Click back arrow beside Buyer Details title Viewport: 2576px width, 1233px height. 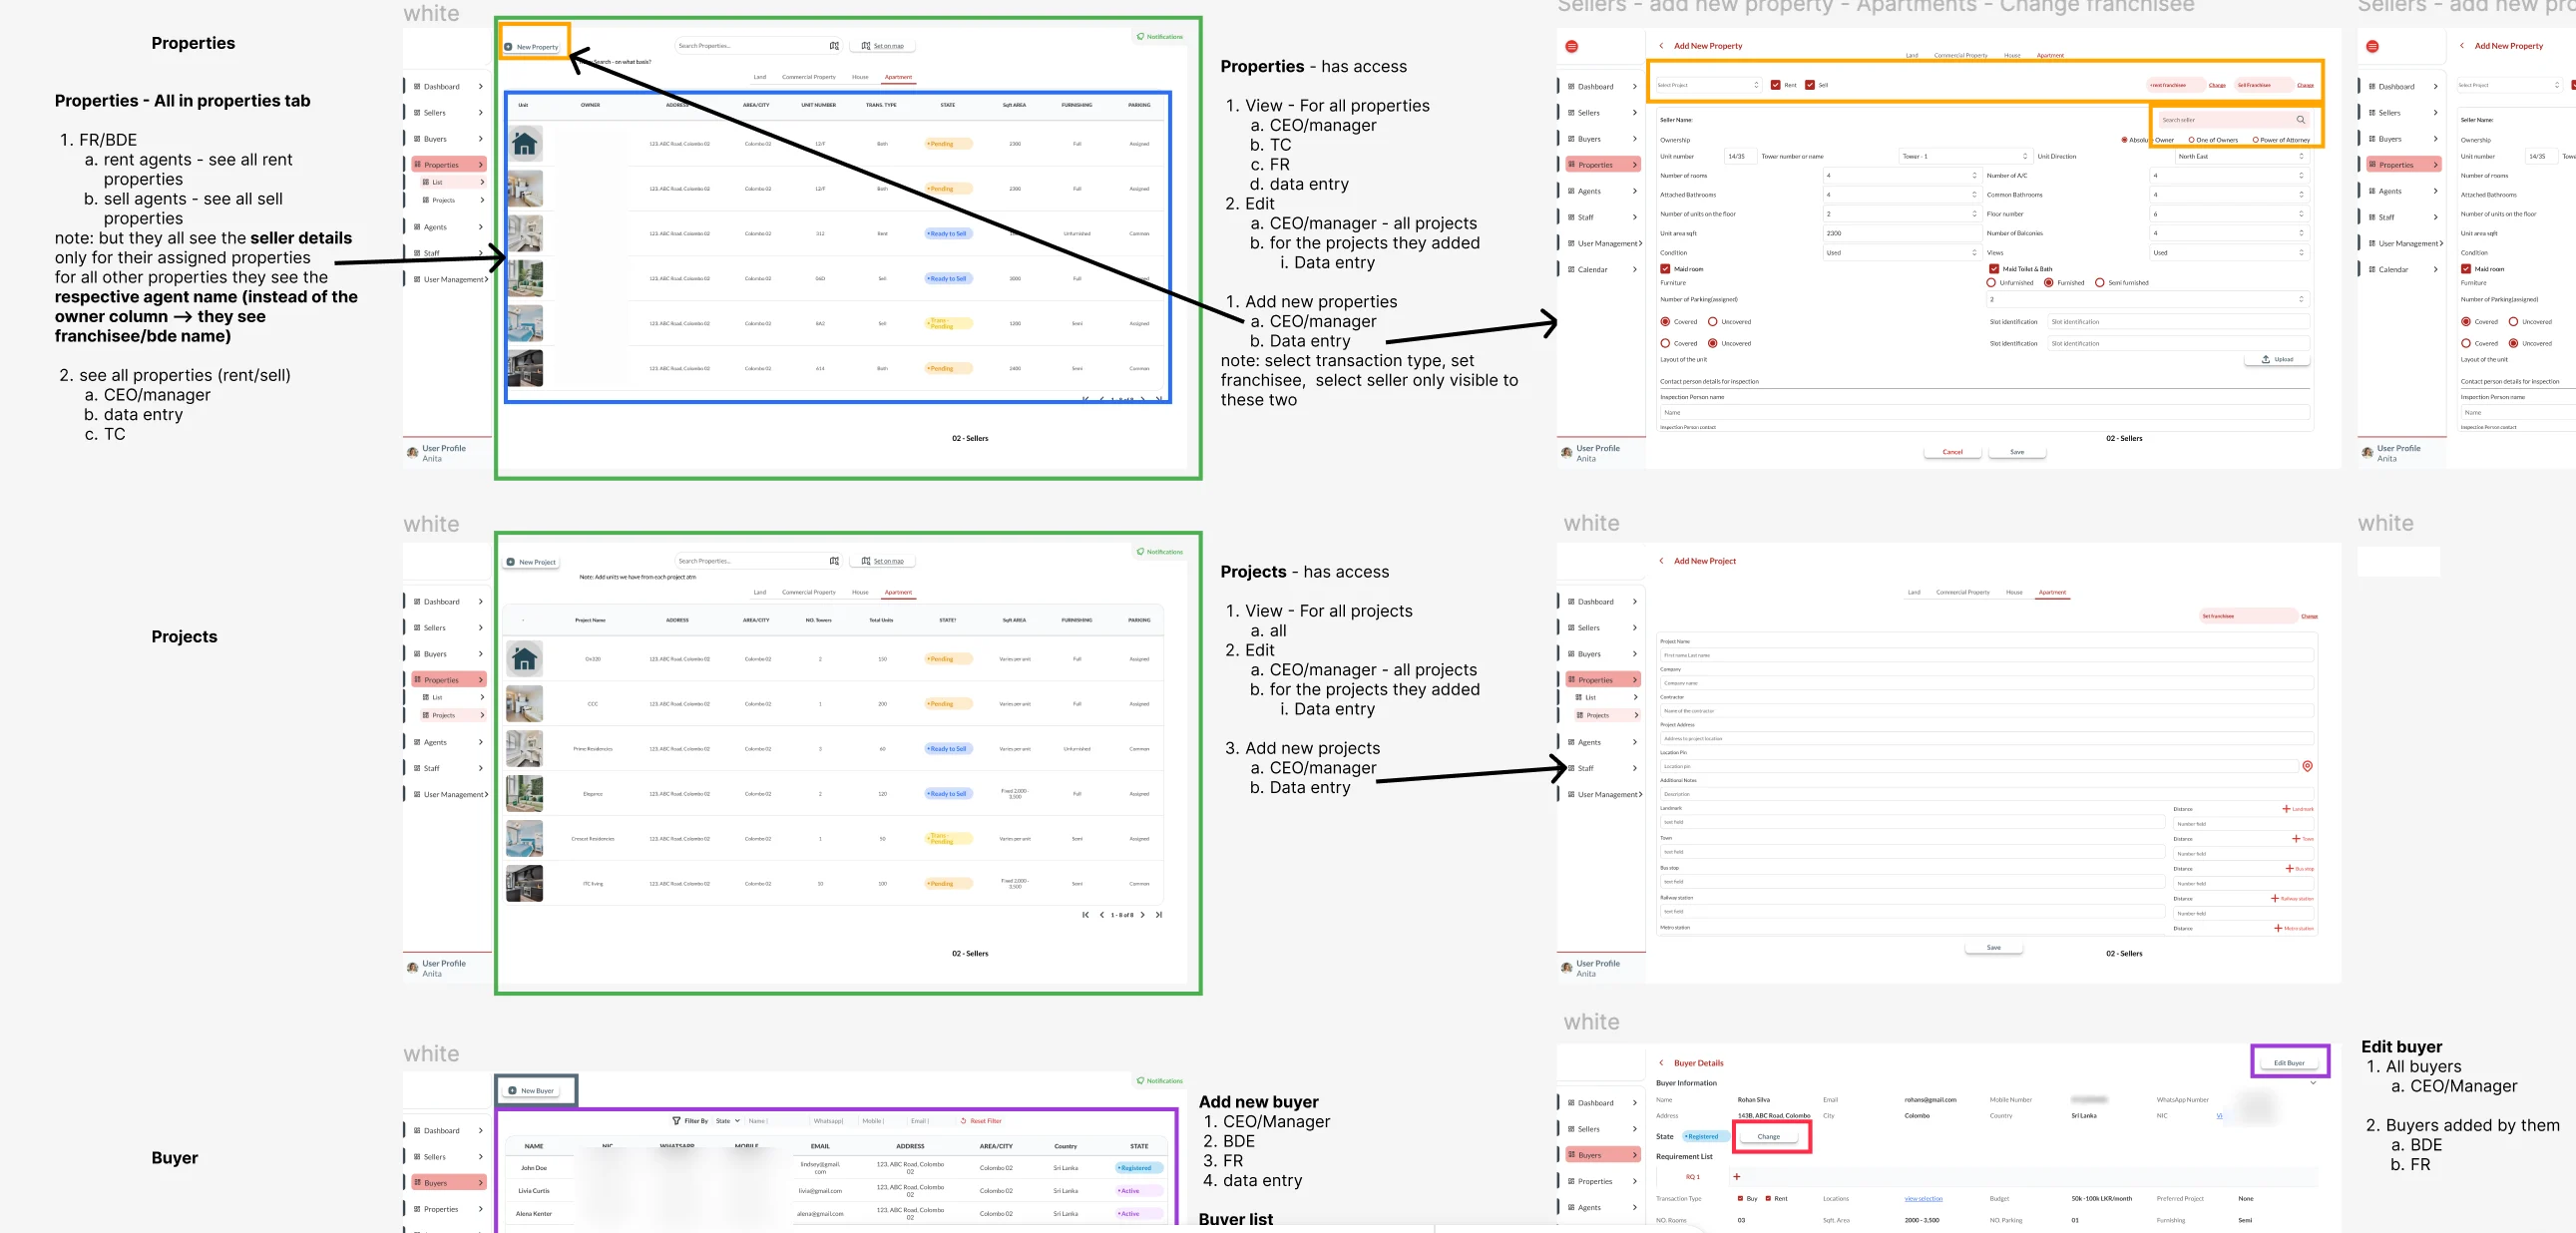click(1662, 1063)
